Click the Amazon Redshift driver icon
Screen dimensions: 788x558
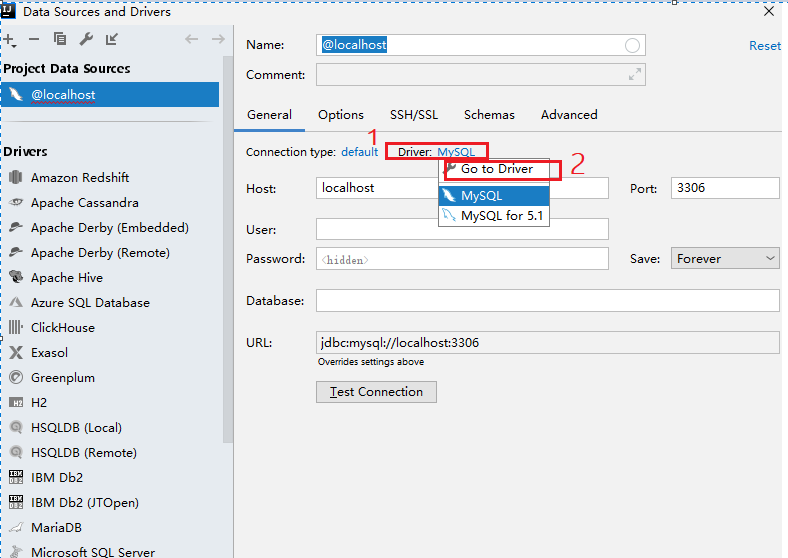pos(16,177)
